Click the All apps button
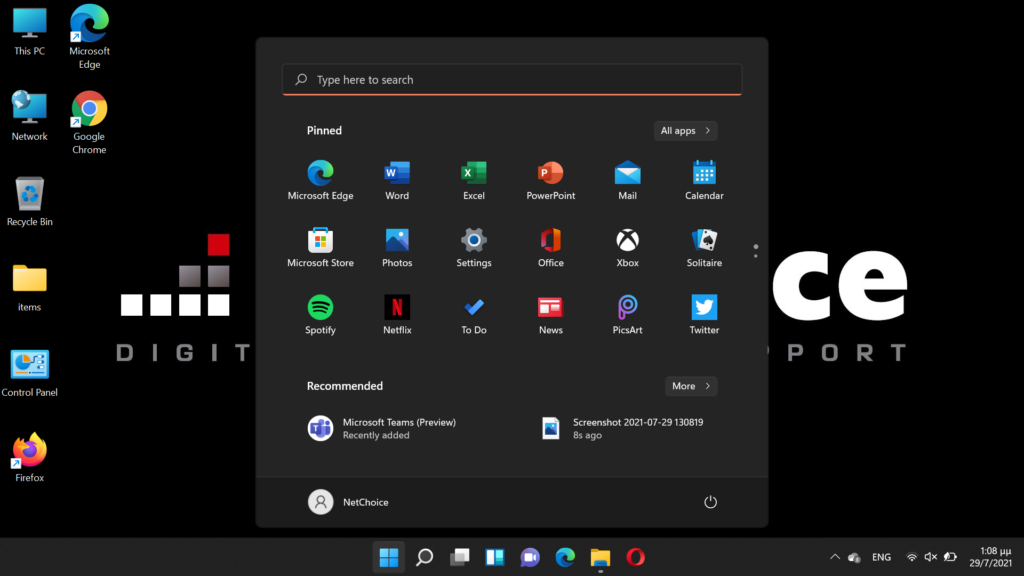Viewport: 1024px width, 576px height. point(685,131)
